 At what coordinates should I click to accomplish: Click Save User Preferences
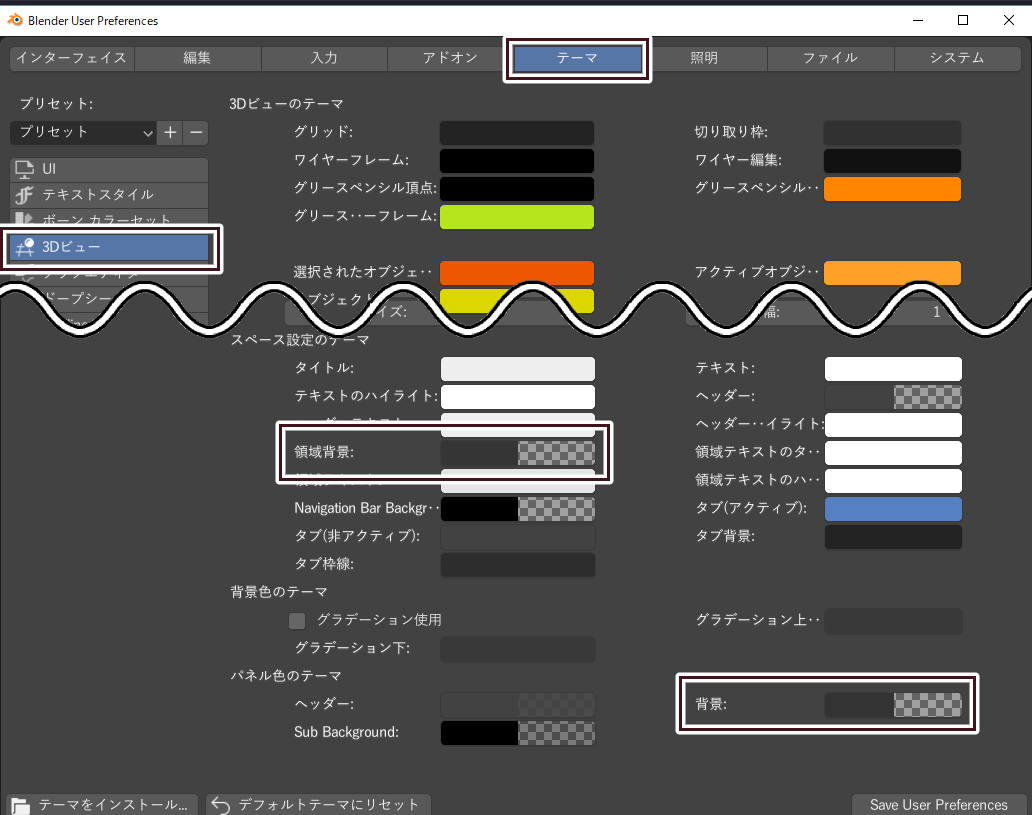point(939,804)
